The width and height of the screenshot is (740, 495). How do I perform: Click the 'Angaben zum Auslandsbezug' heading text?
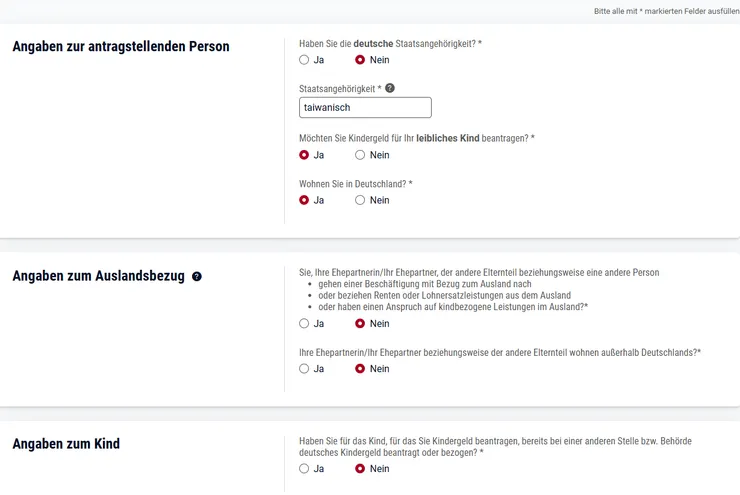click(98, 277)
